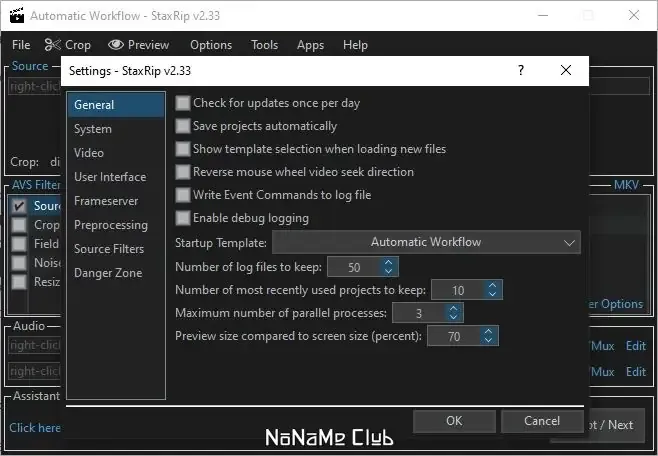This screenshot has width=658, height=456.
Task: Open the Danger Zone settings category
Action: (x=116, y=273)
